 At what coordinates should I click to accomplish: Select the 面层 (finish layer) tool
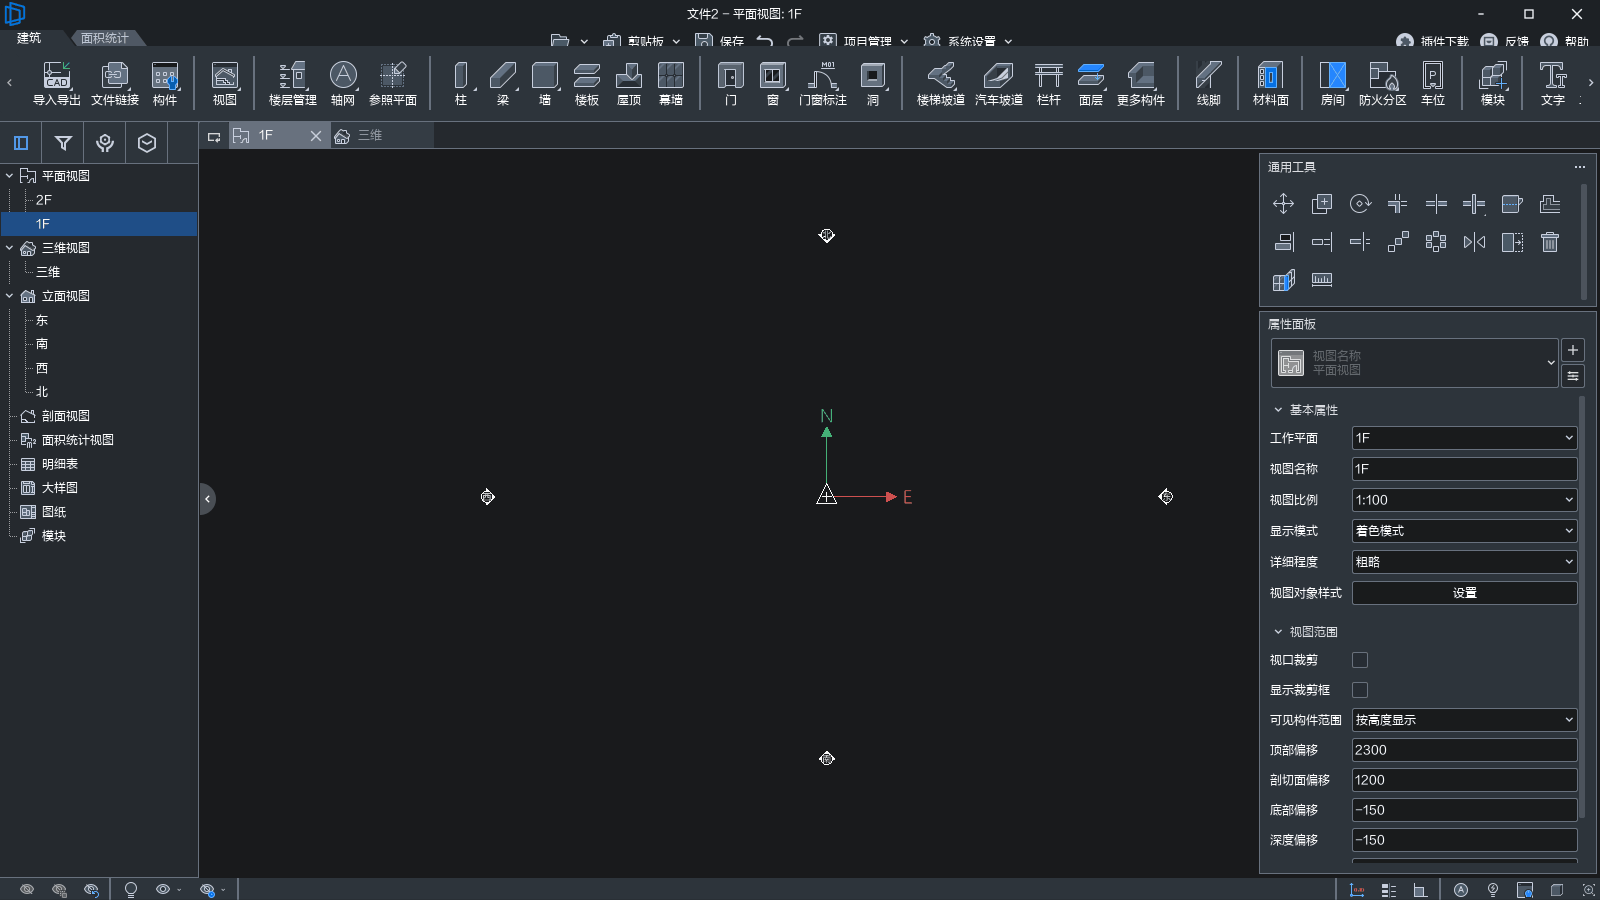pos(1091,83)
